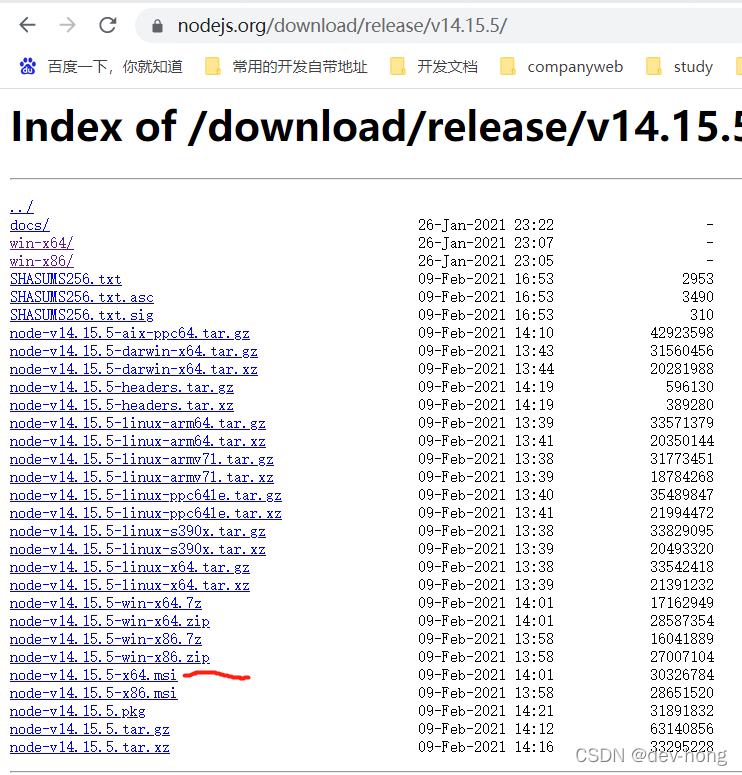Screen dimensions: 742x775
Task: Click the browser back arrow
Action: pyautogui.click(x=27, y=25)
